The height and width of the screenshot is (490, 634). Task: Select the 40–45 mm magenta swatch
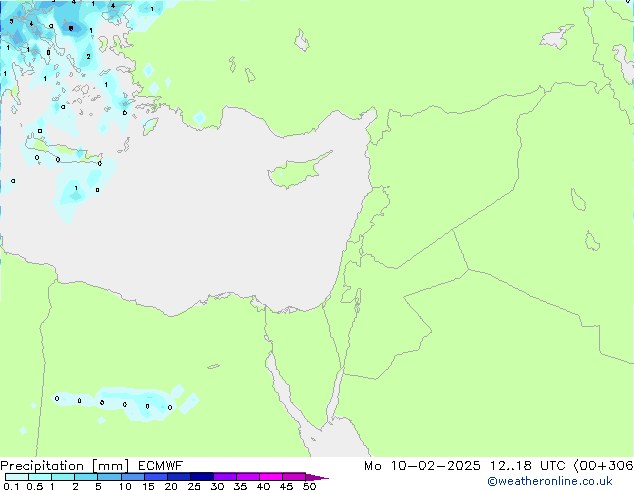click(271, 477)
